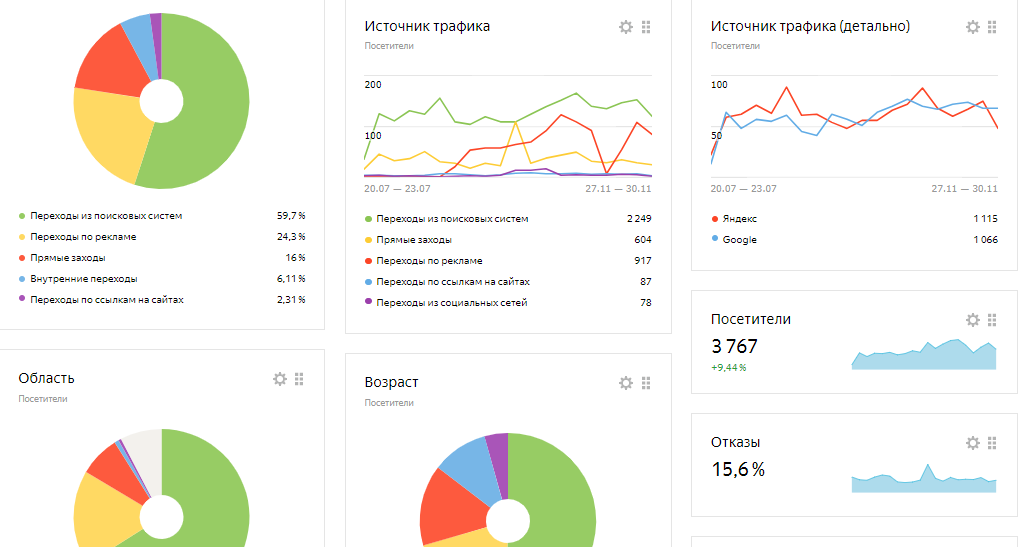
Task: Click the Google value 1 066
Action: pyautogui.click(x=986, y=240)
